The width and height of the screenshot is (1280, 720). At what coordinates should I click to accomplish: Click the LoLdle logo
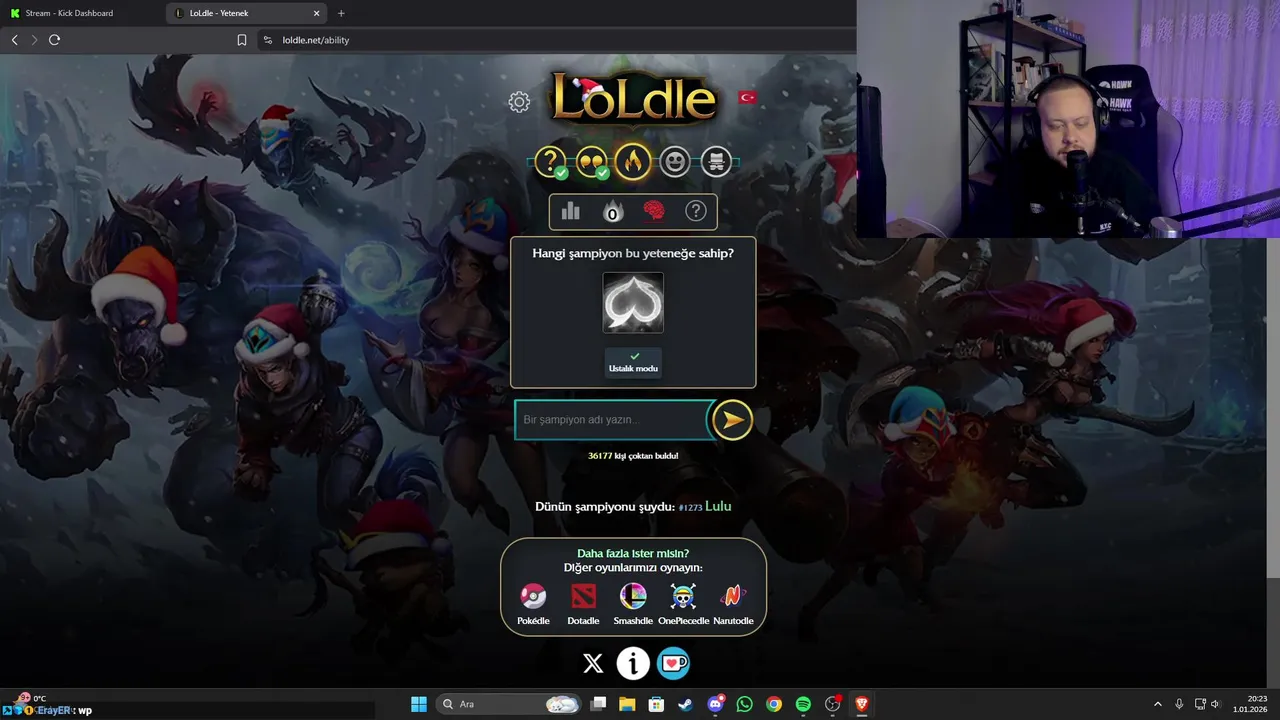click(x=633, y=98)
